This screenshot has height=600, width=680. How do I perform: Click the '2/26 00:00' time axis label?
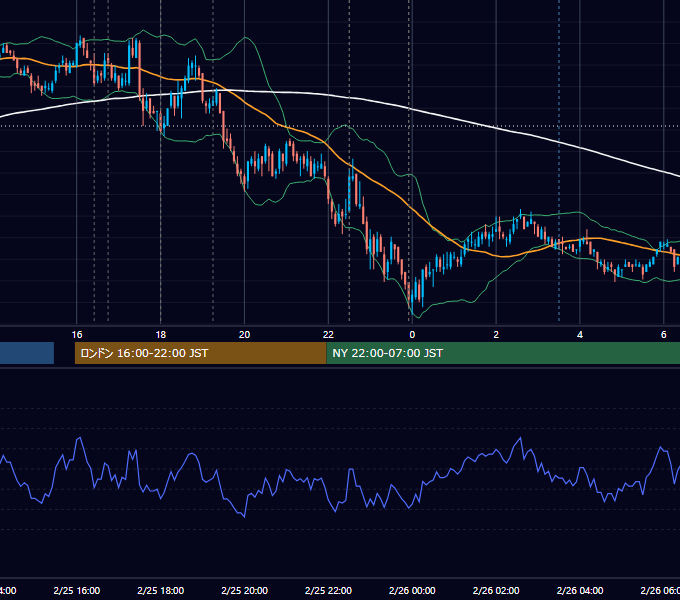(412, 590)
